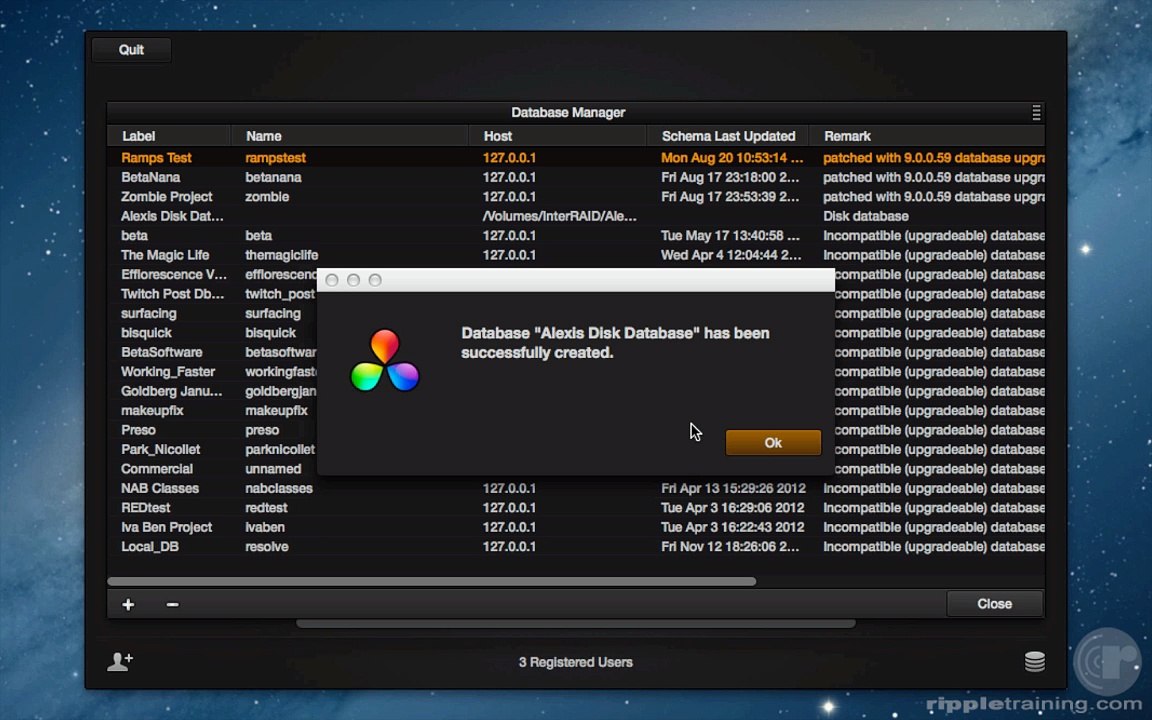This screenshot has height=720, width=1152.
Task: Click the Fri Apr 13 15:29:26 2012 cell
Action: [x=733, y=489]
